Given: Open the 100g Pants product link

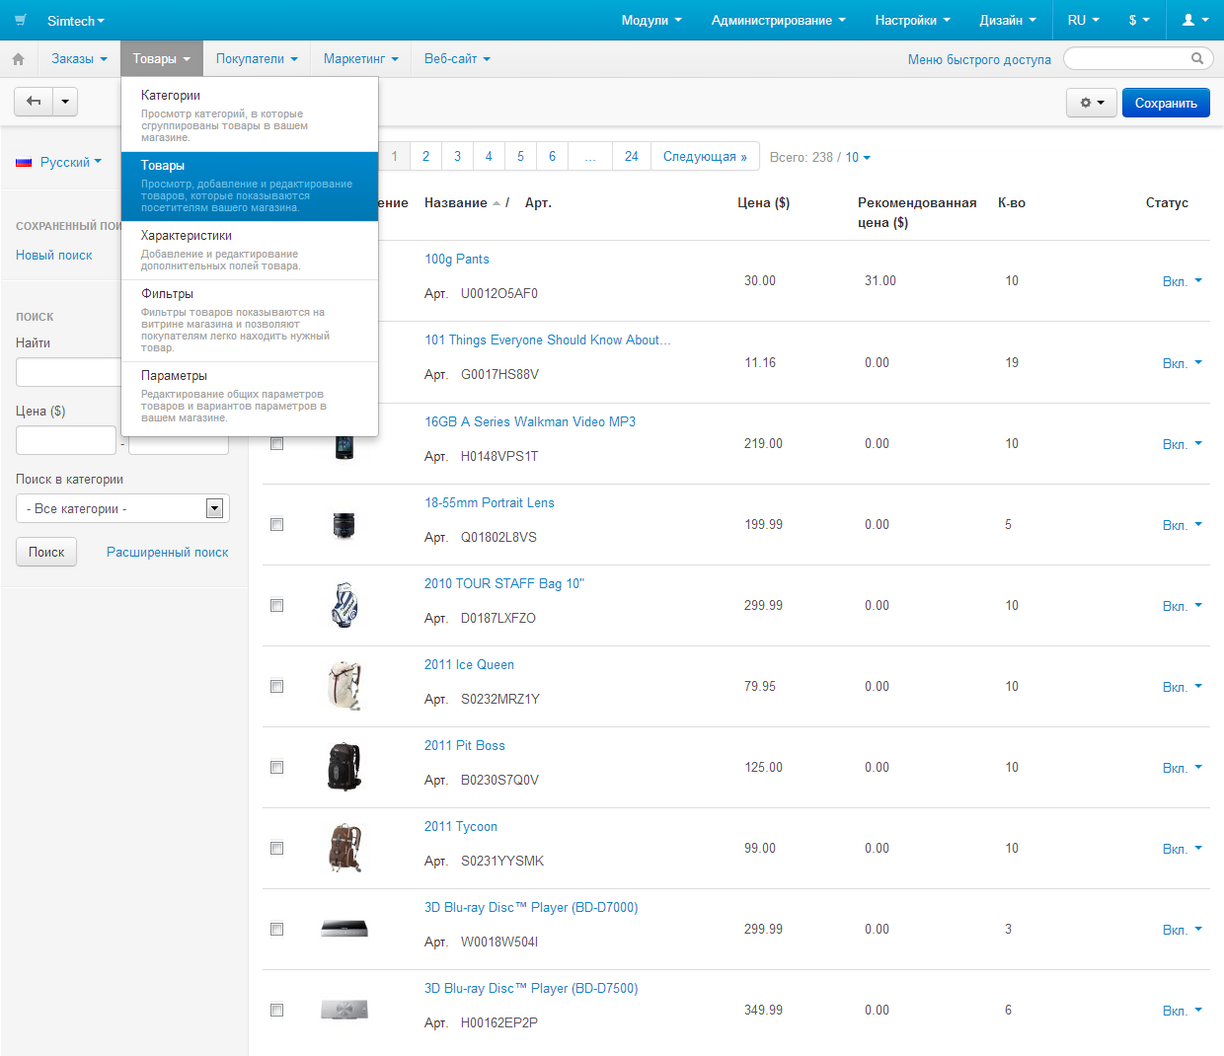Looking at the screenshot, I should coord(457,259).
